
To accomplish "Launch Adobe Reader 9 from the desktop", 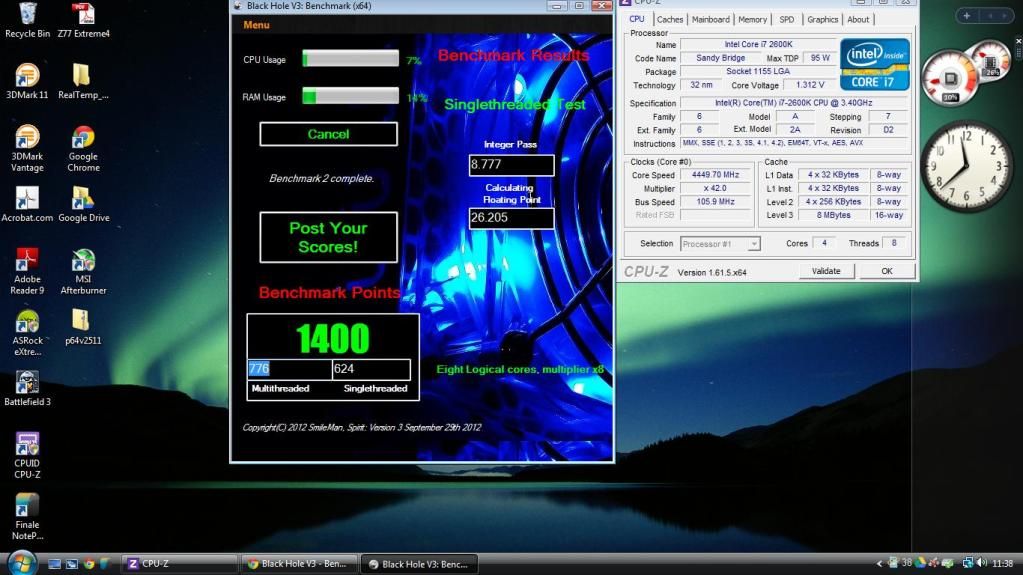I will (27, 271).
